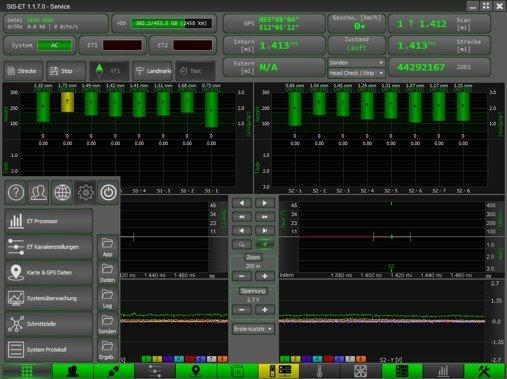
Task: Click the grid main menu icon in bottom bar
Action: pos(27,371)
